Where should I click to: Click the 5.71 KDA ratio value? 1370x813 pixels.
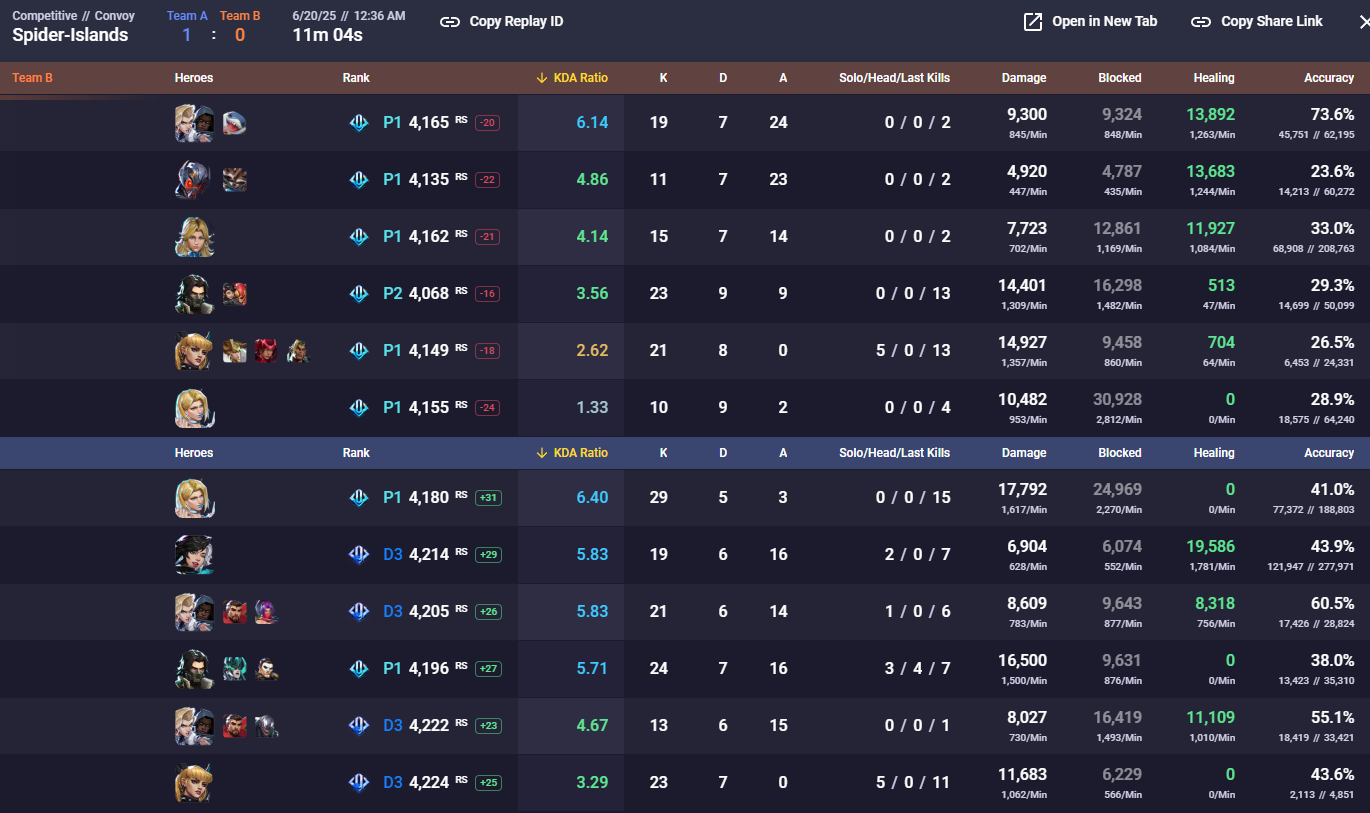(592, 669)
